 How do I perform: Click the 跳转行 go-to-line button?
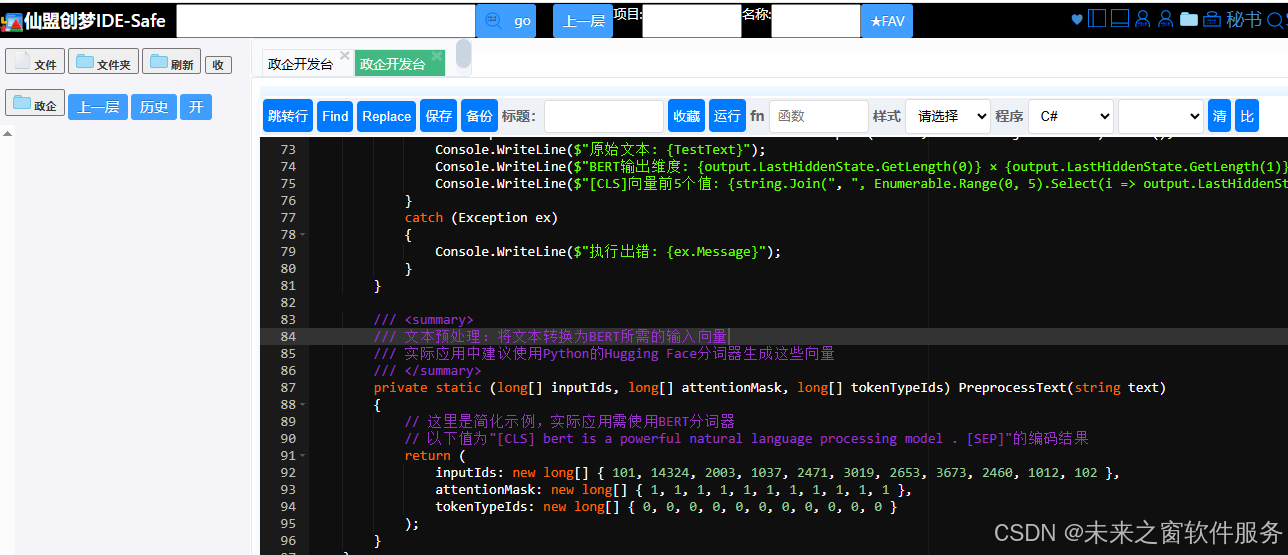288,116
